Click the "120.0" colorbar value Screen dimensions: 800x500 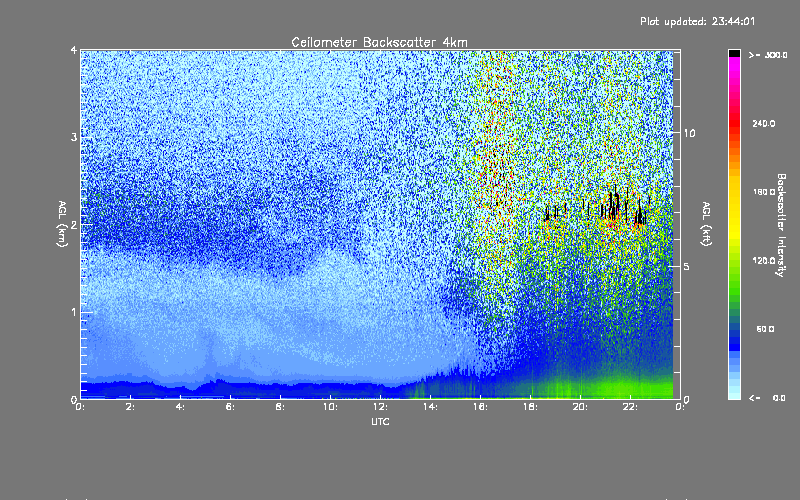coord(764,260)
